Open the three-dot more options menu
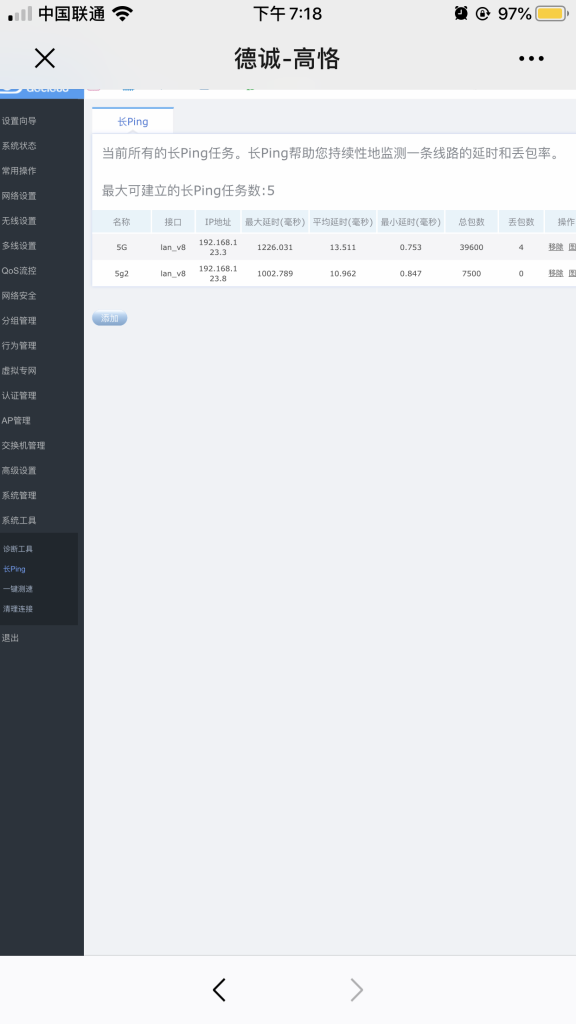The width and height of the screenshot is (576, 1024). [531, 58]
